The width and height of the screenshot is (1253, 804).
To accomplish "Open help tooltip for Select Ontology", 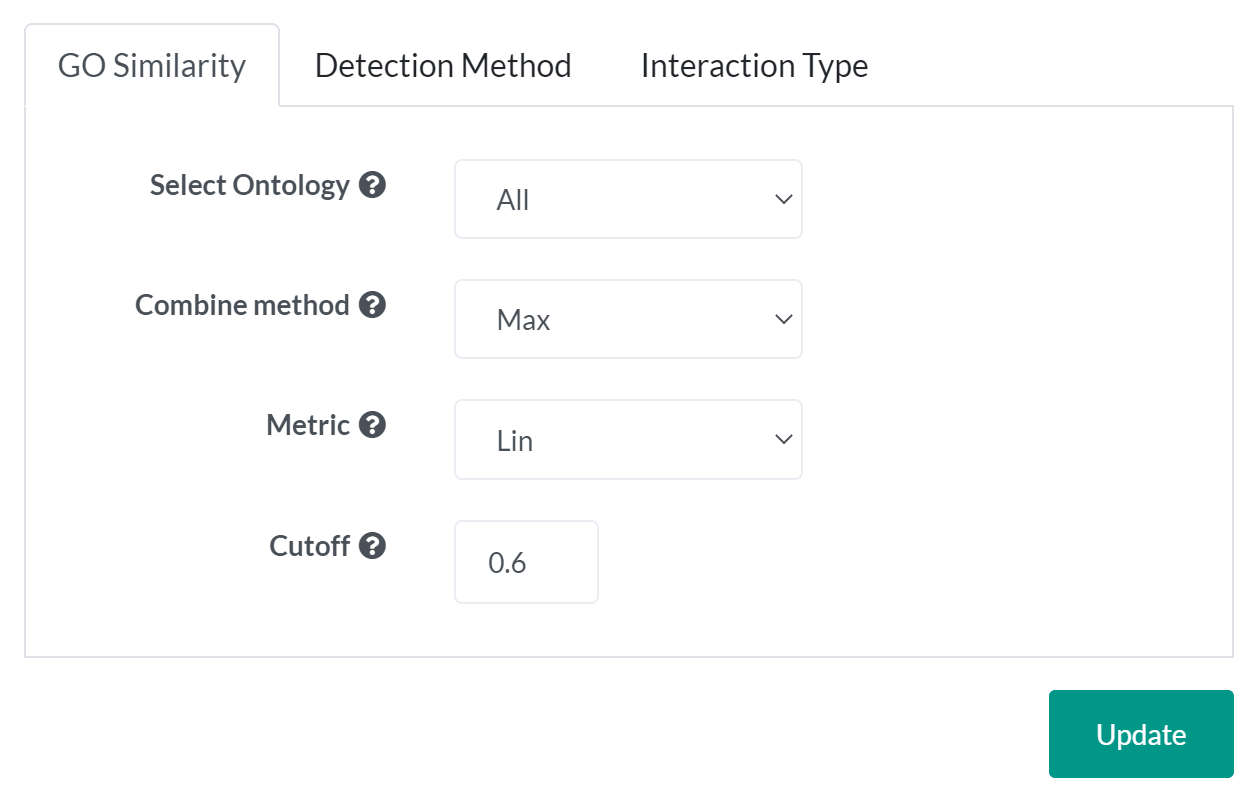I will (372, 185).
